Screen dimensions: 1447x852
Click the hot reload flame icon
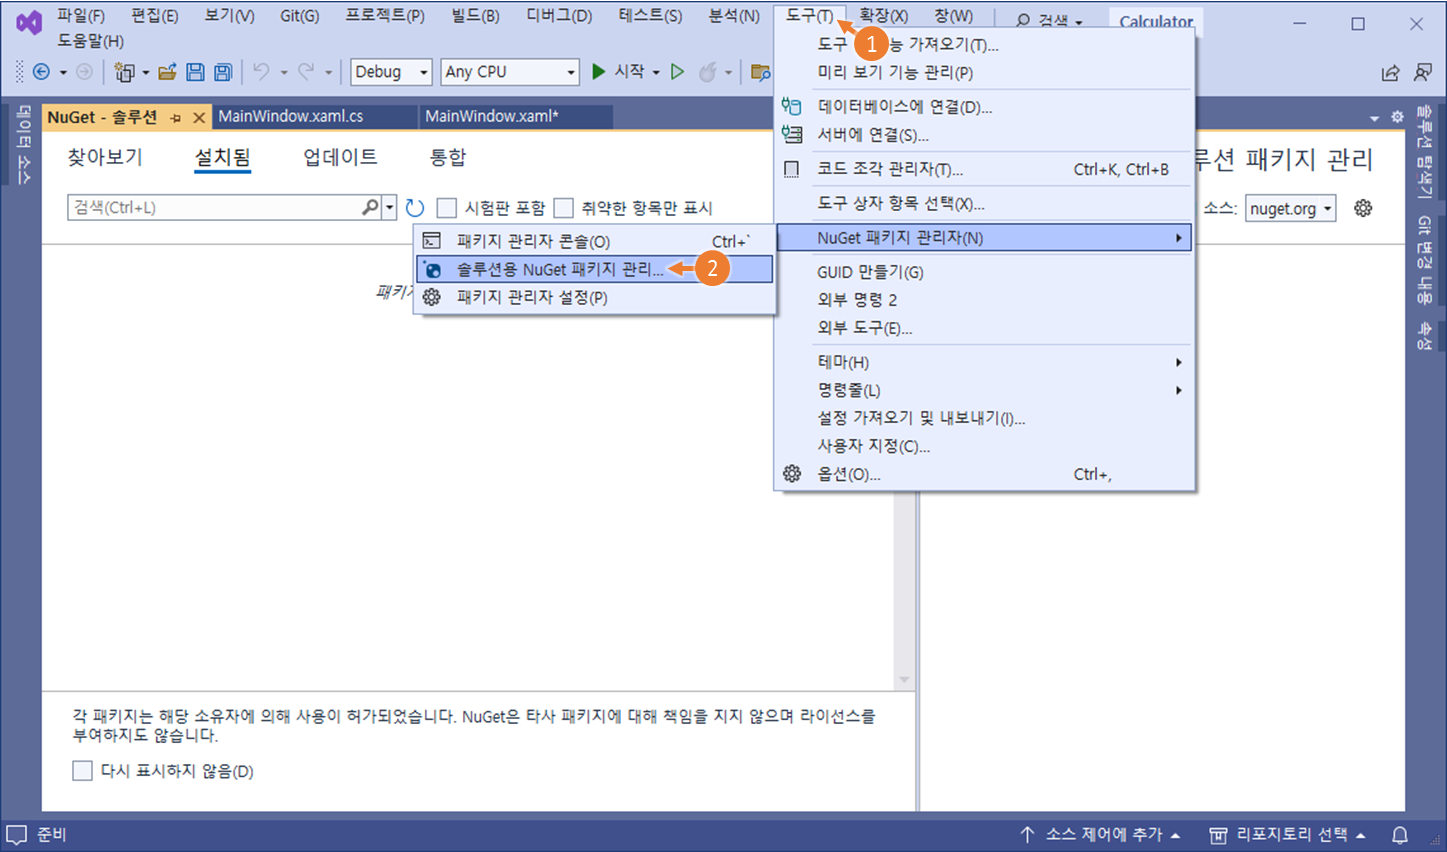click(x=708, y=71)
